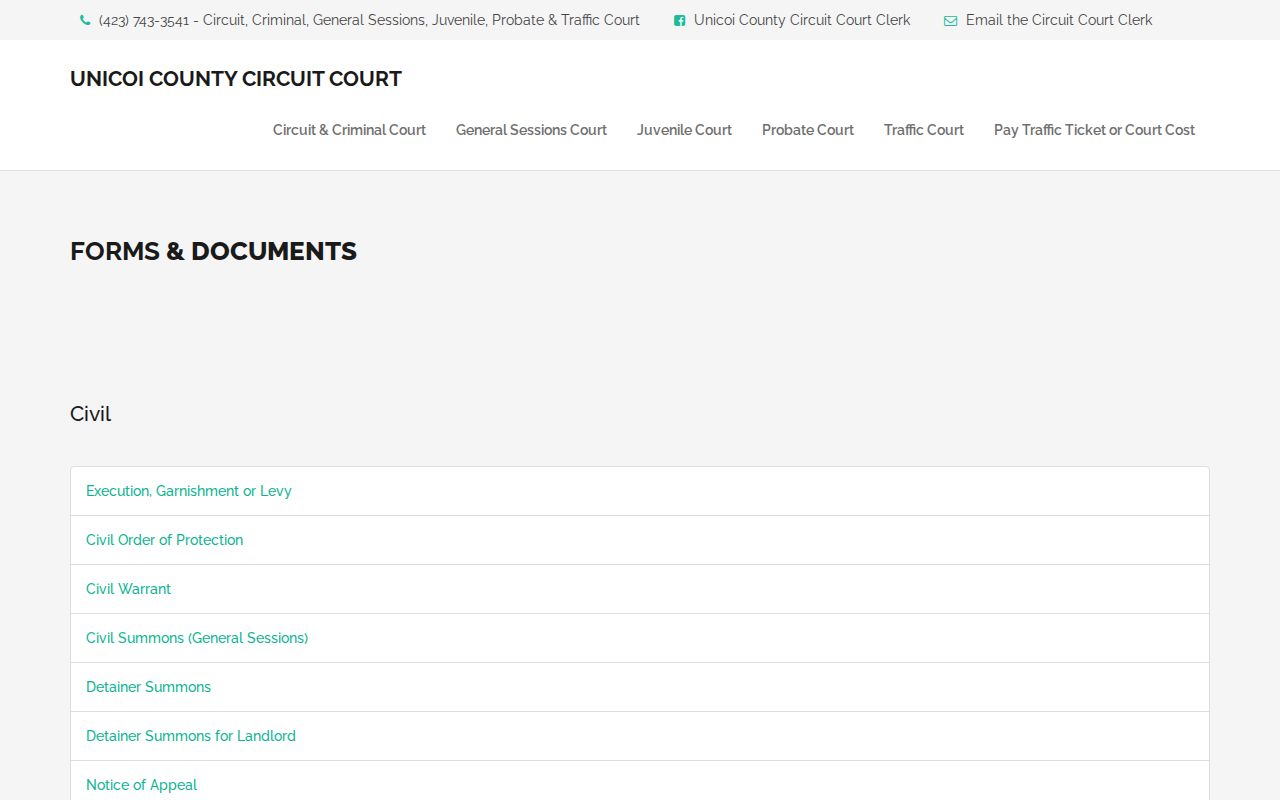Open Unicoi County Circuit Court Clerk Facebook link
The image size is (1280, 800).
tap(802, 20)
